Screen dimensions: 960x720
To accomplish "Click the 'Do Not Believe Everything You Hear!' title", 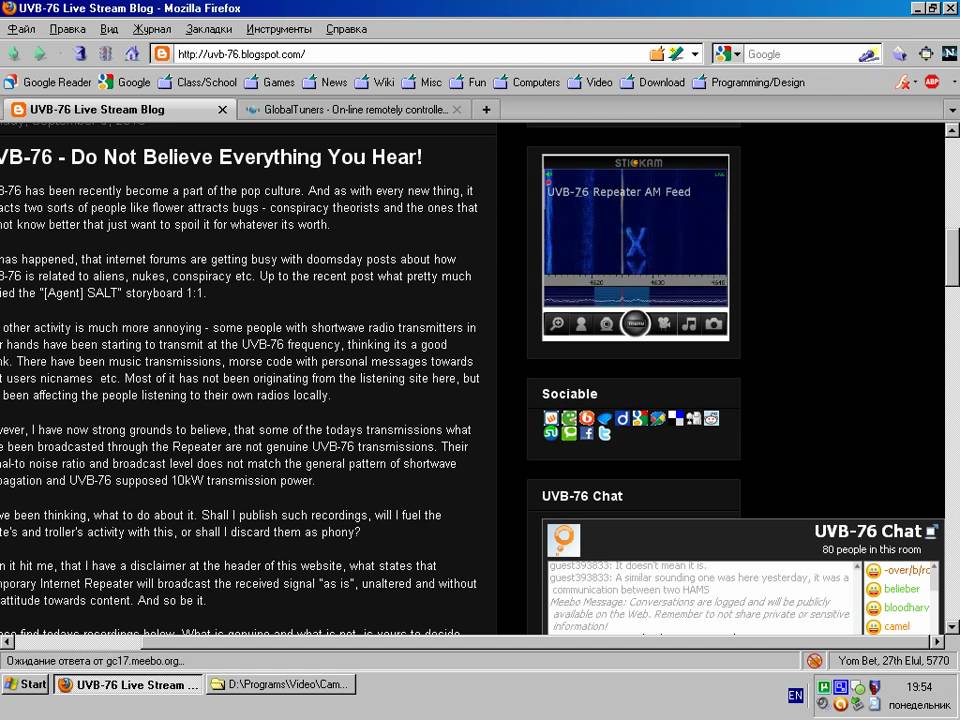I will (246, 157).
